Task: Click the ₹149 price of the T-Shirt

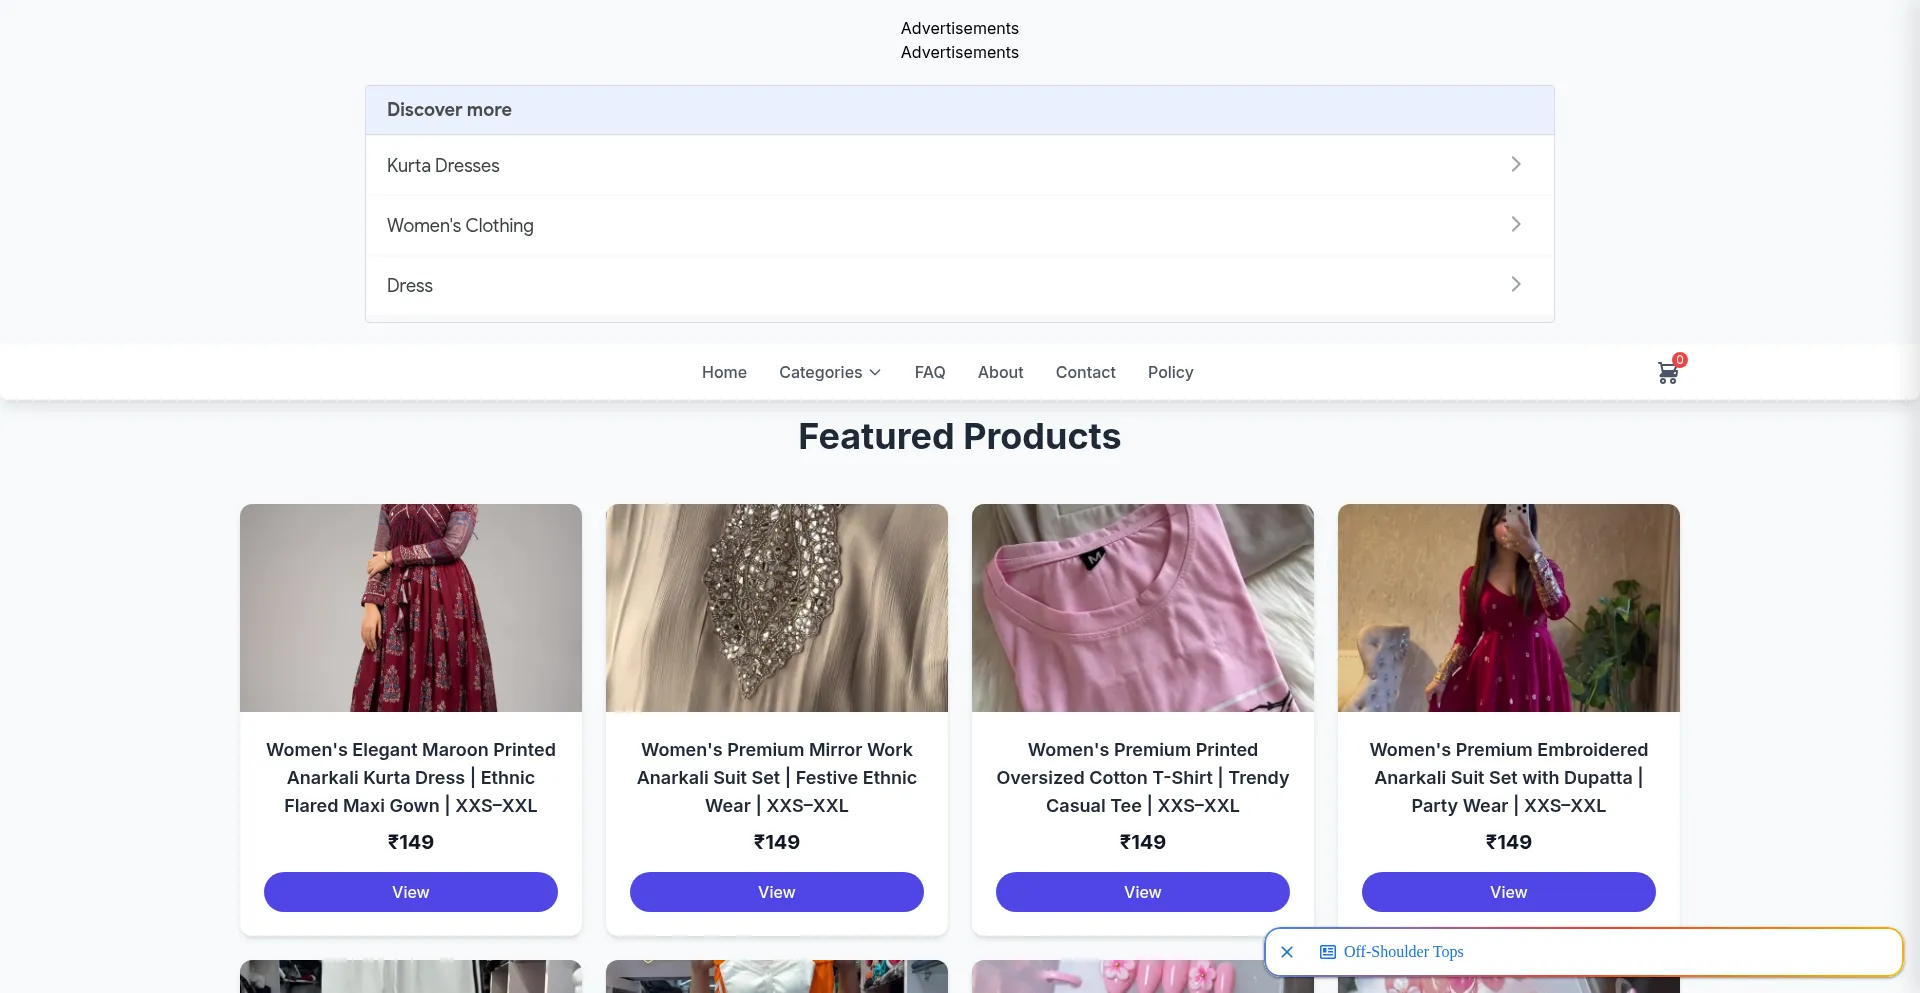Action: [1143, 842]
